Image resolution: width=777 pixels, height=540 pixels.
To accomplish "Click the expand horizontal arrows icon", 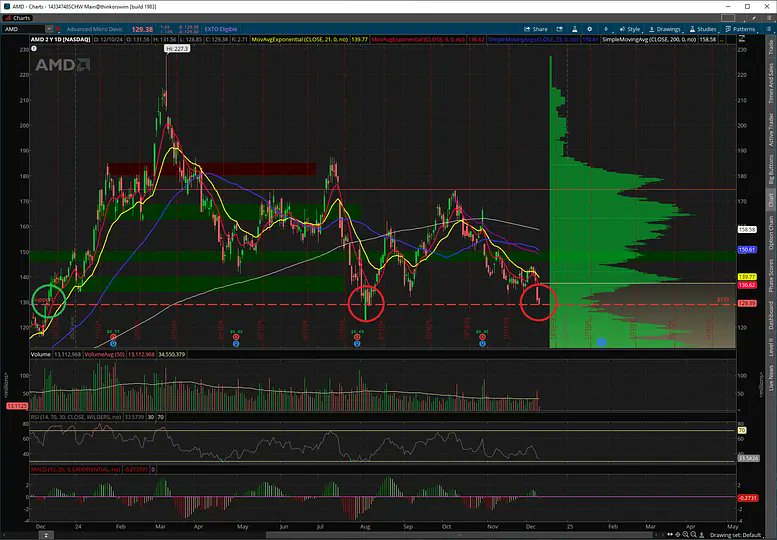I will 670,535.
